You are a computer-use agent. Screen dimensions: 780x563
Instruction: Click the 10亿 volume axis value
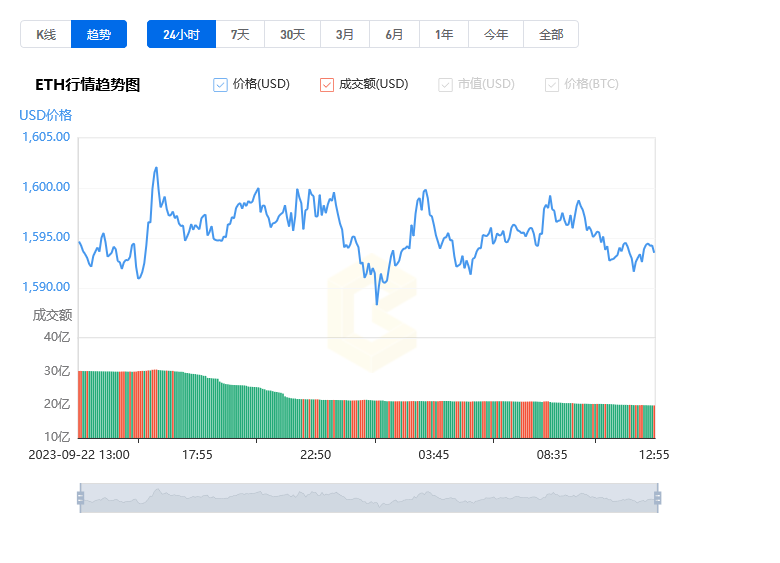(57, 437)
